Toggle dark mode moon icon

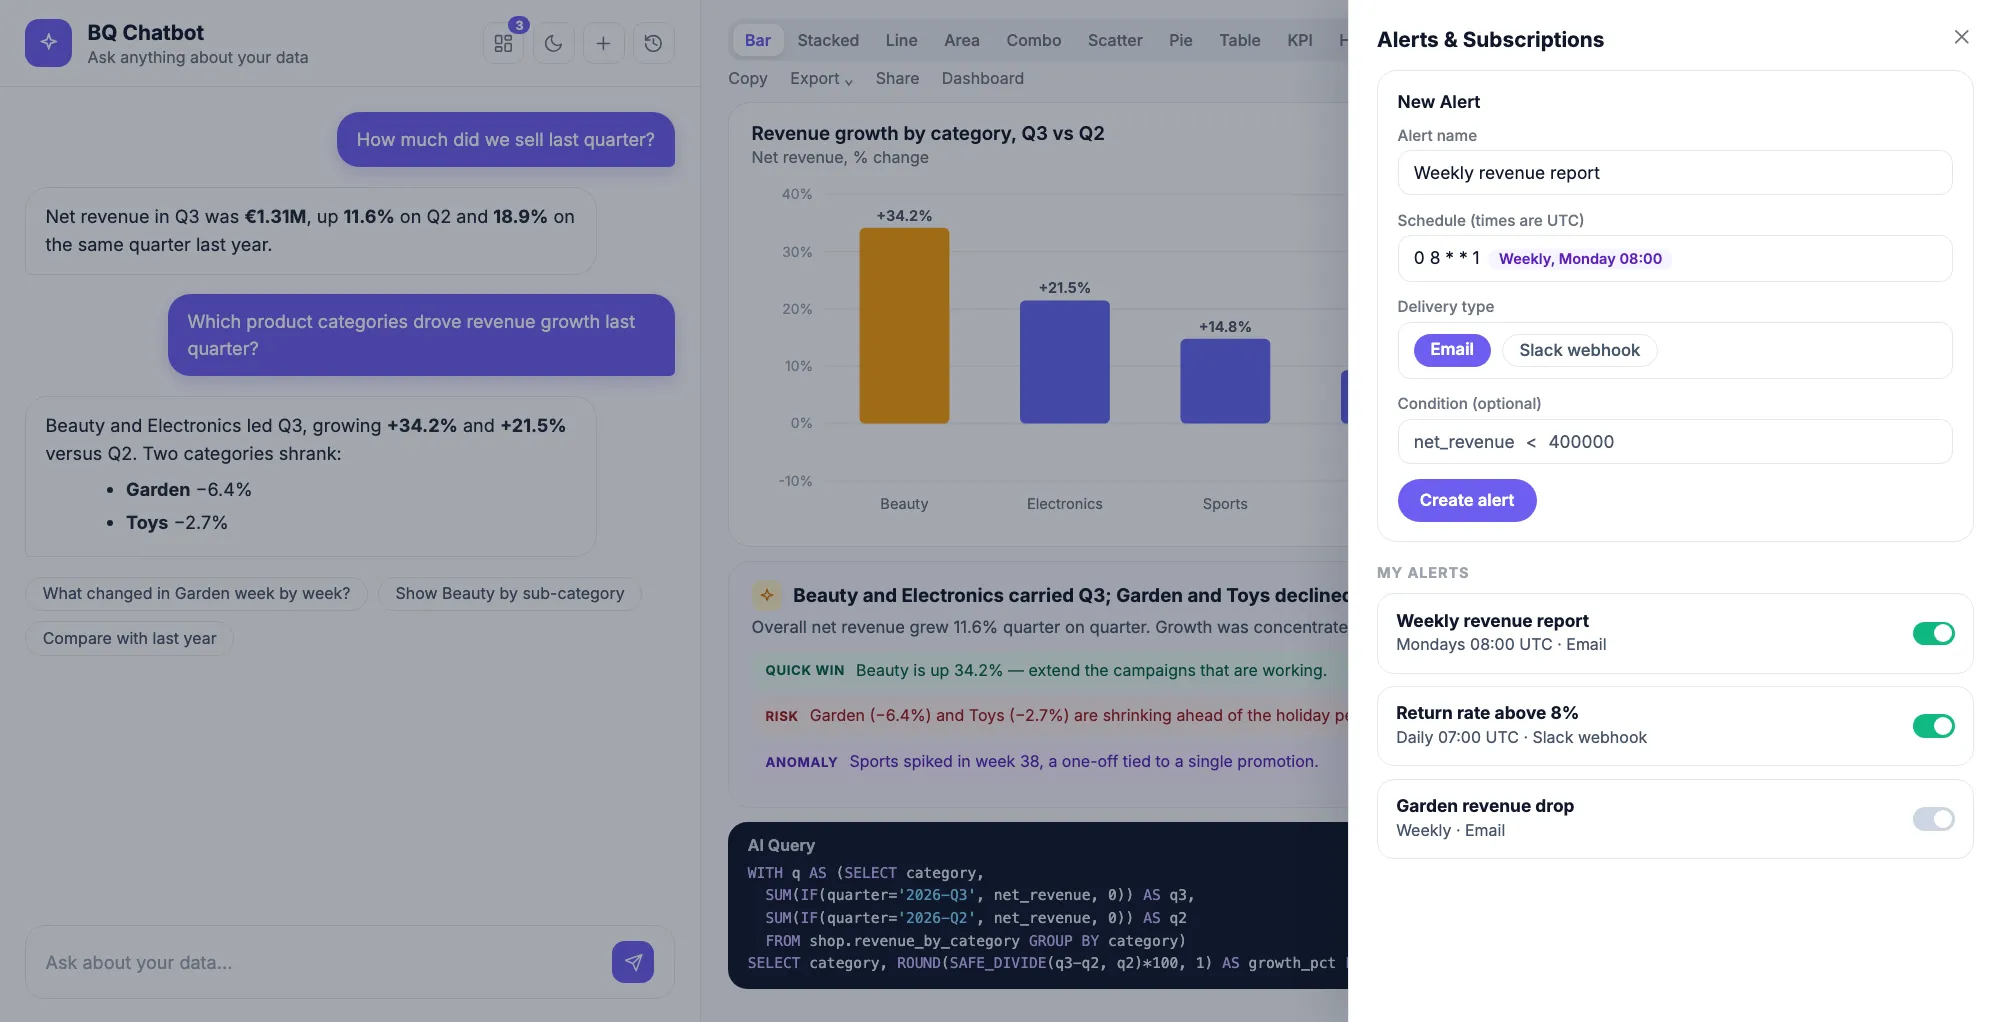tap(553, 43)
